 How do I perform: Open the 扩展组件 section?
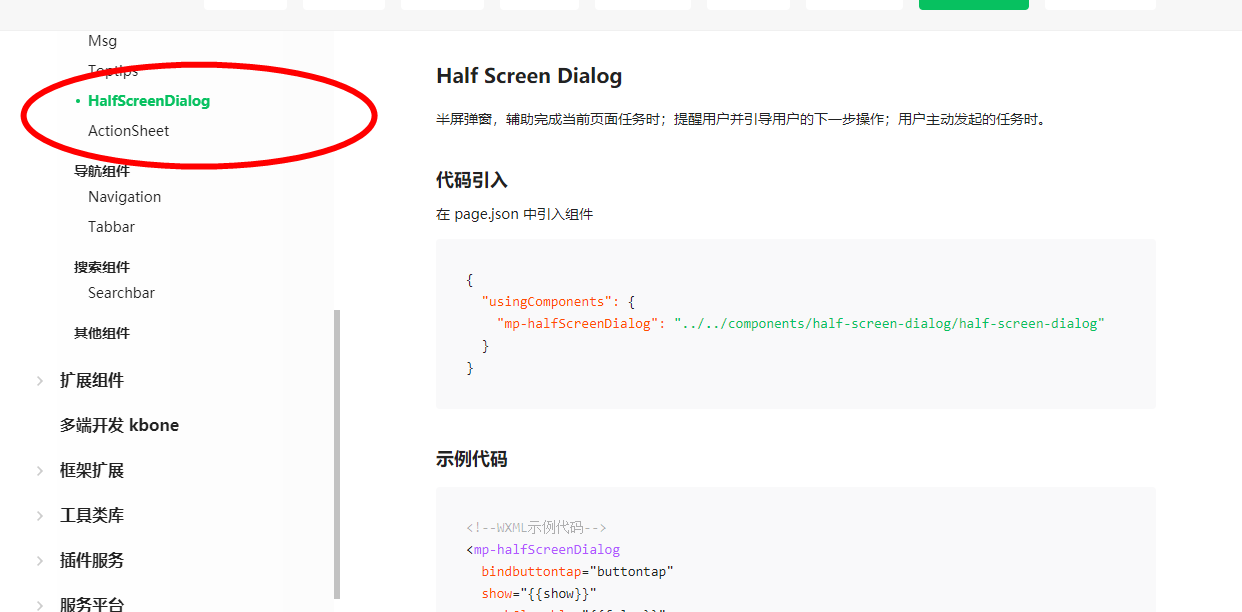tap(92, 381)
